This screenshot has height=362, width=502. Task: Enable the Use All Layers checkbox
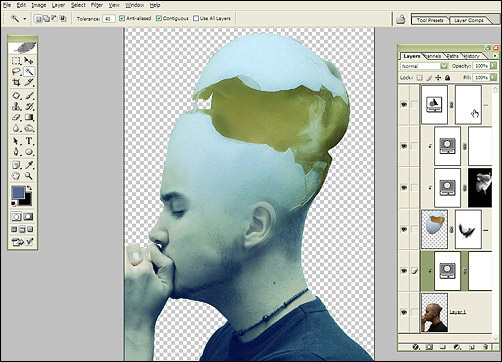point(196,18)
